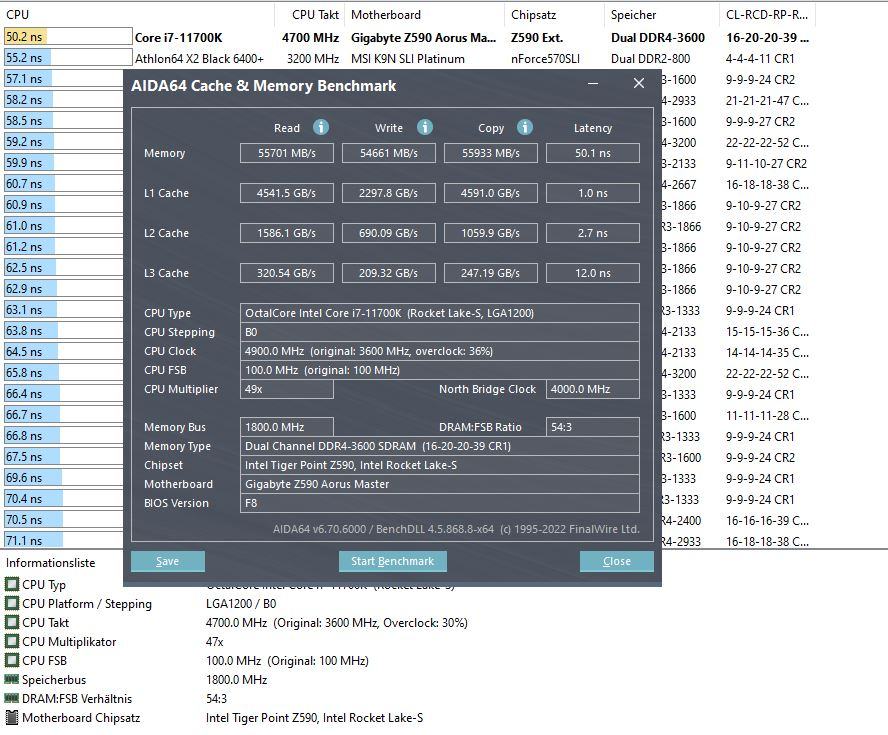Select the L1 Cache Read 4541.5 GB/s
The width and height of the screenshot is (888, 735).
pos(287,193)
